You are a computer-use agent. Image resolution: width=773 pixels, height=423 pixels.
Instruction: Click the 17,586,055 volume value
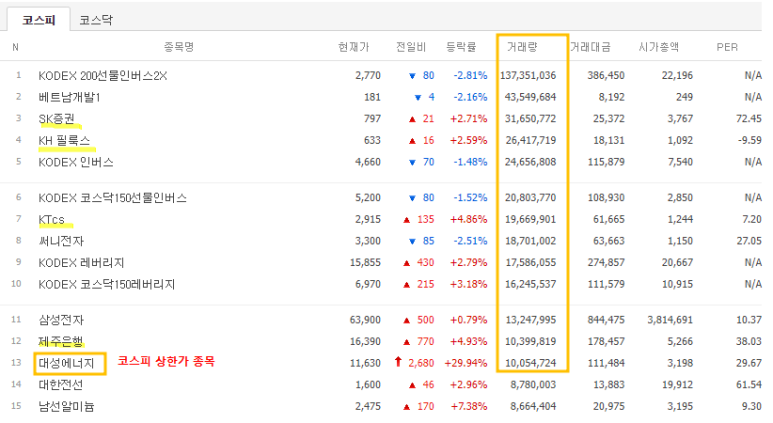pos(530,263)
